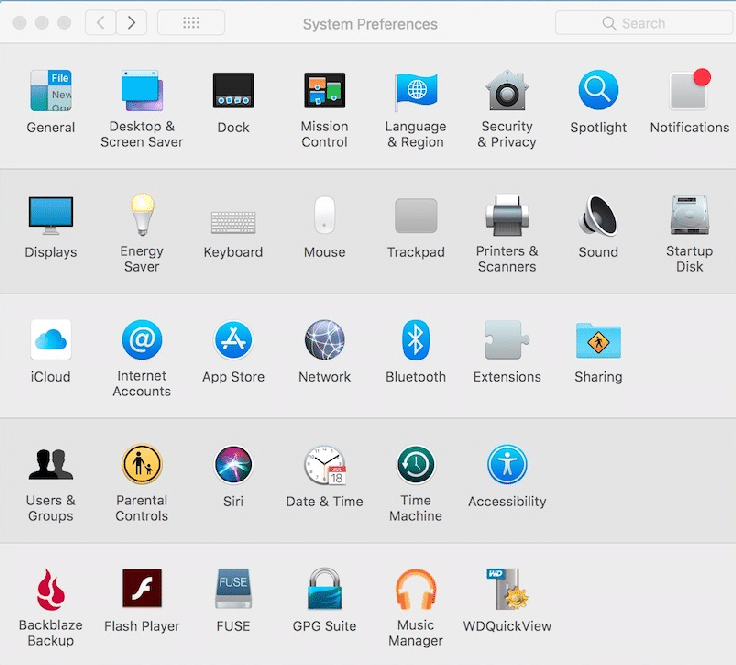Click the Back arrow button
Screen dimensions: 736x665
coord(100,23)
